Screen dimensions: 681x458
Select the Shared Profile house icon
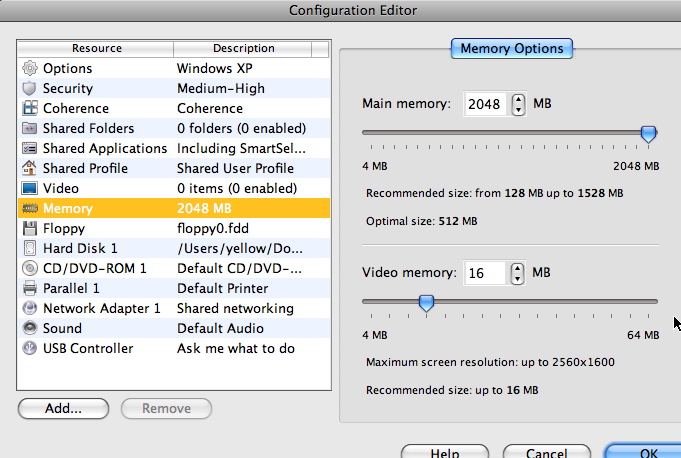[30, 168]
